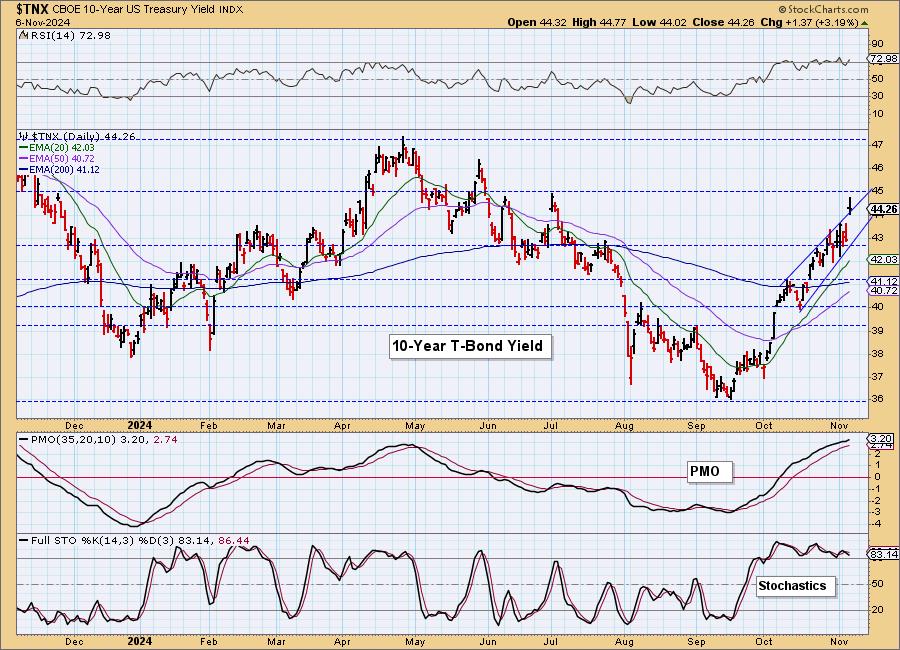Click the RSI(14) legend line marker
Image resolution: width=900 pixels, height=650 pixels.
(22, 36)
